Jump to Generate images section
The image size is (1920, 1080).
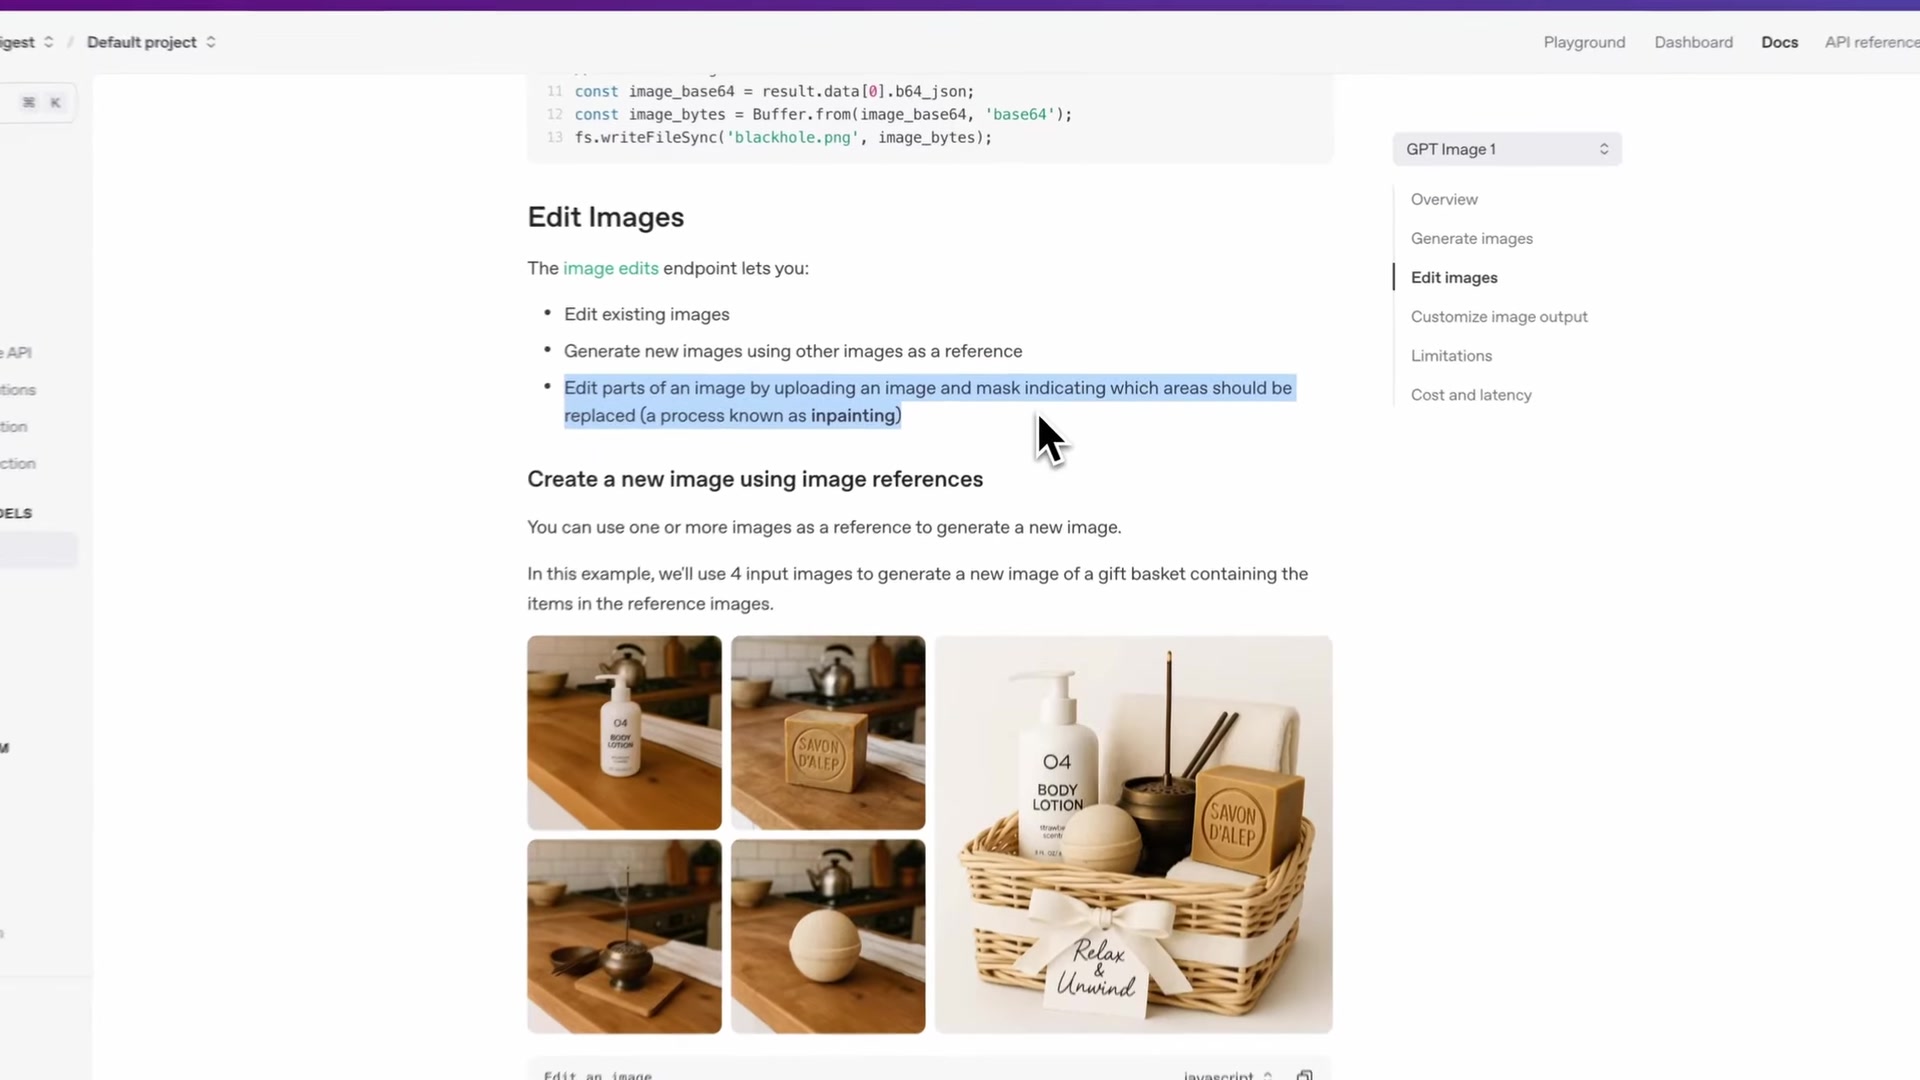[x=1471, y=238]
